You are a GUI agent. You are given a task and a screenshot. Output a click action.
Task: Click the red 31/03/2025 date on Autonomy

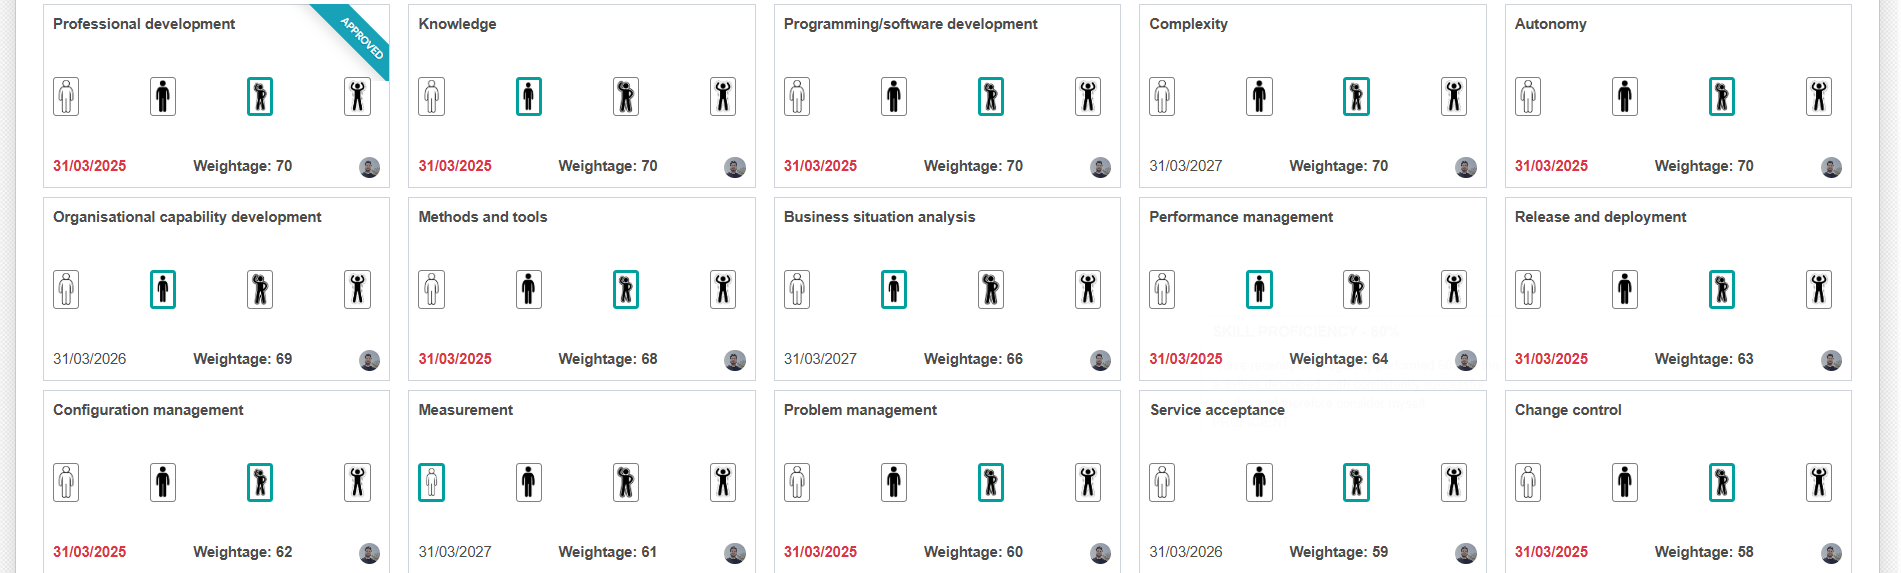tap(1551, 166)
